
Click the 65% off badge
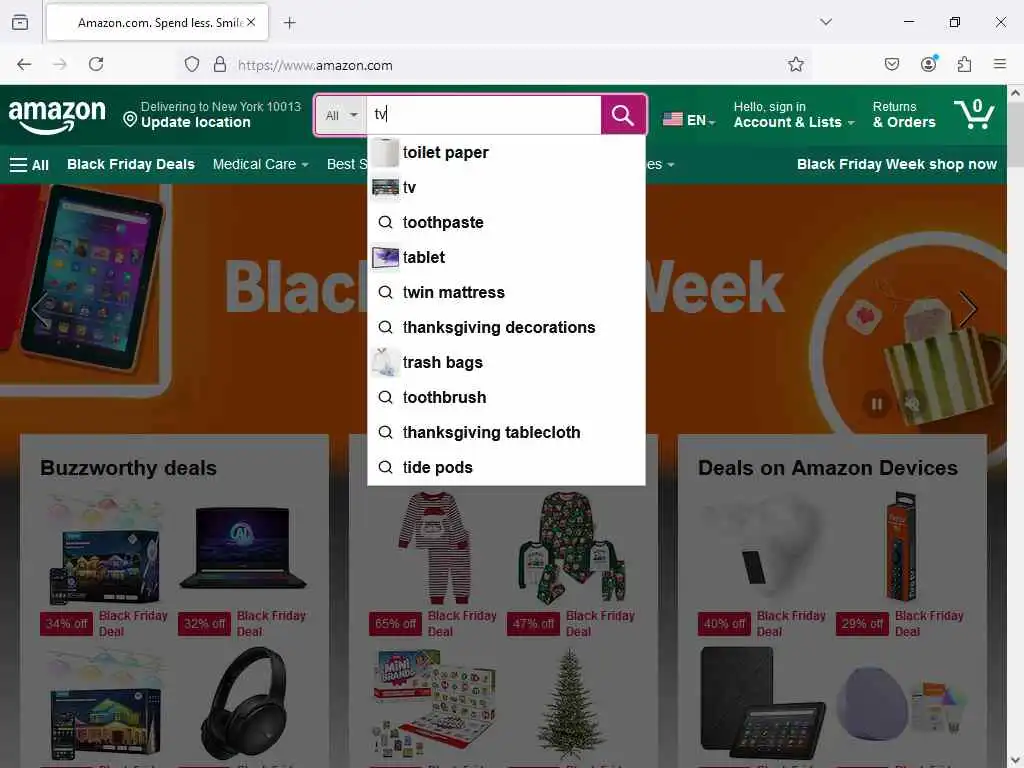coord(396,624)
